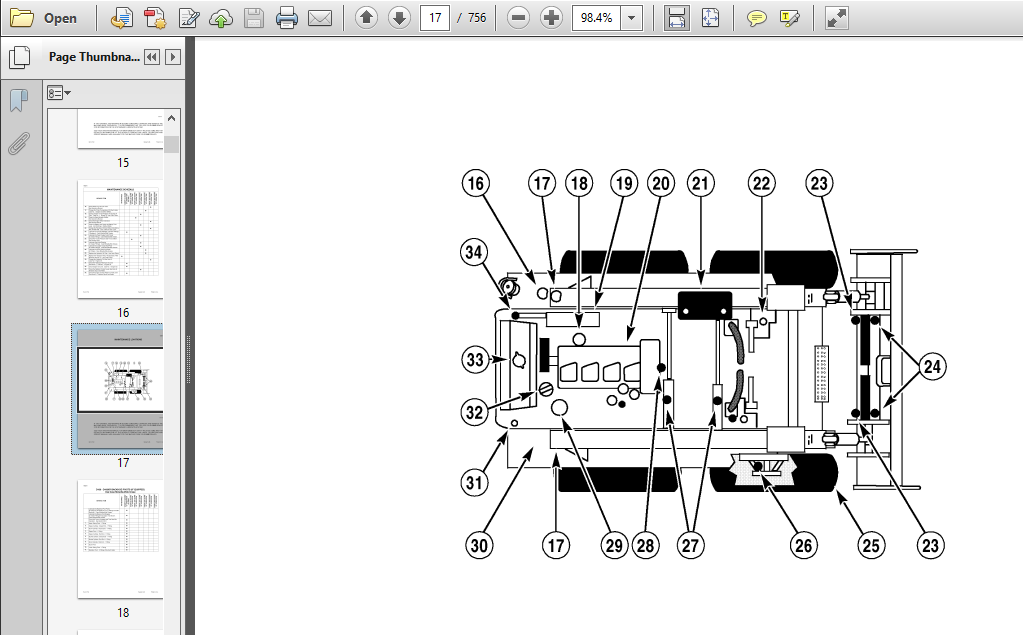Go to next page with down arrow
Viewport: 1023px width, 635px height.
(399, 18)
